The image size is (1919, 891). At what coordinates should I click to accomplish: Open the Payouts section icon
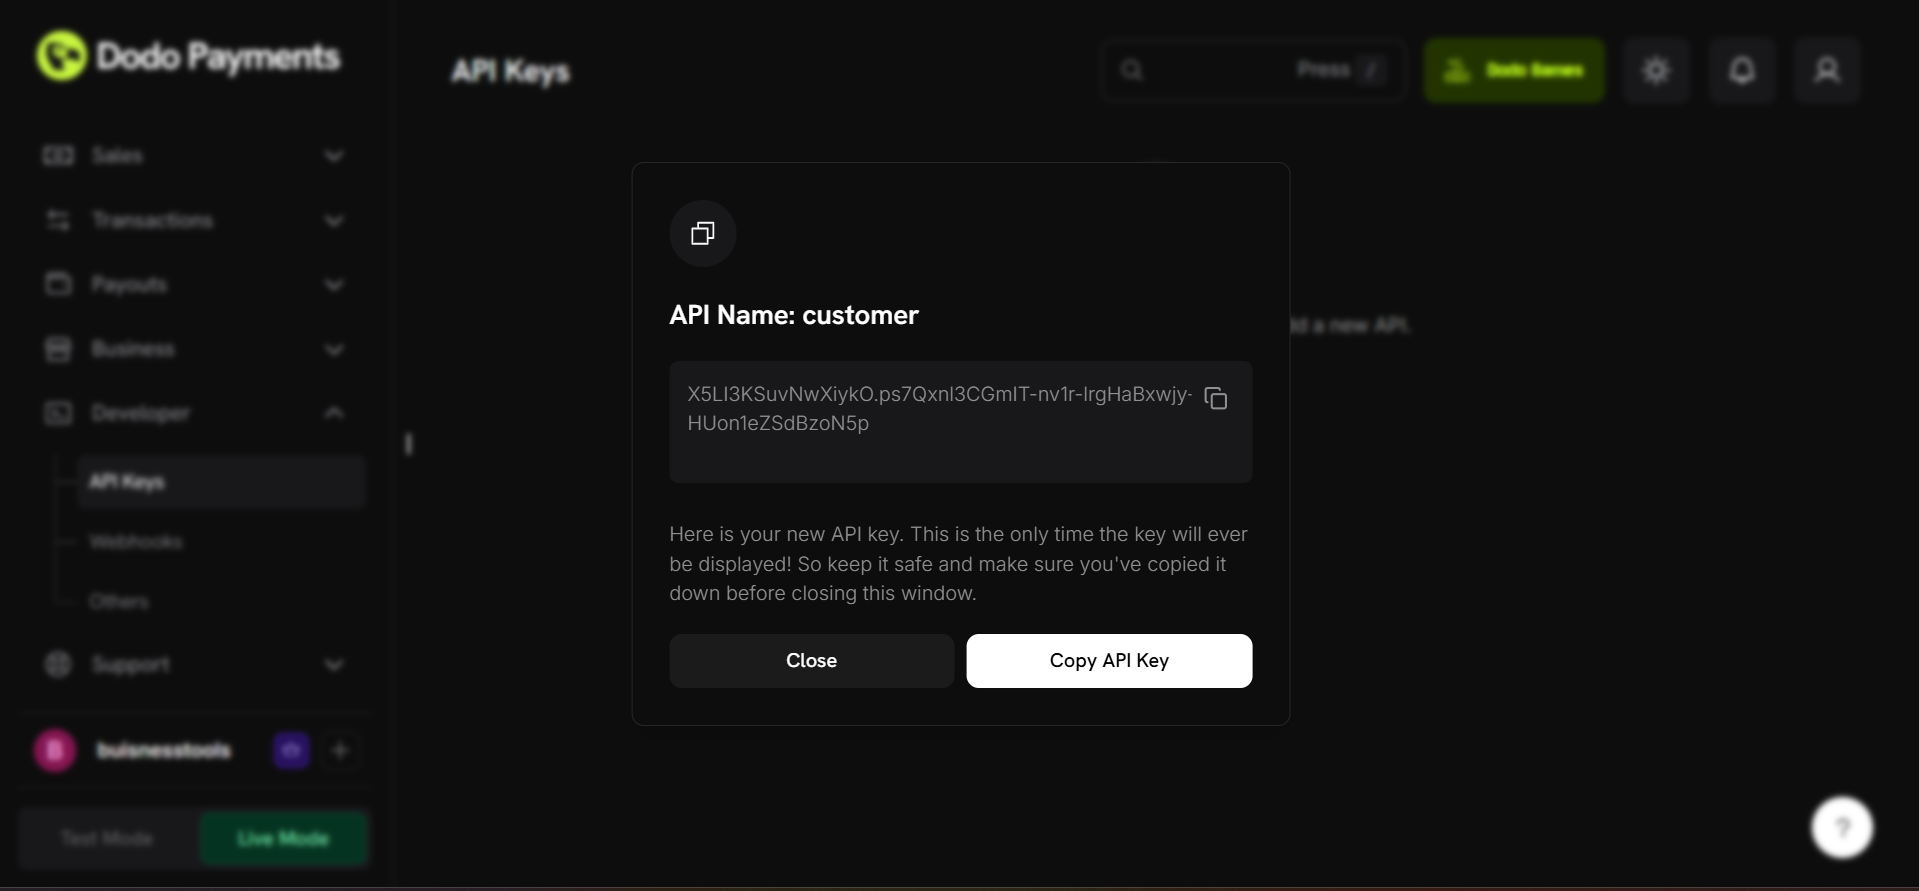[58, 284]
